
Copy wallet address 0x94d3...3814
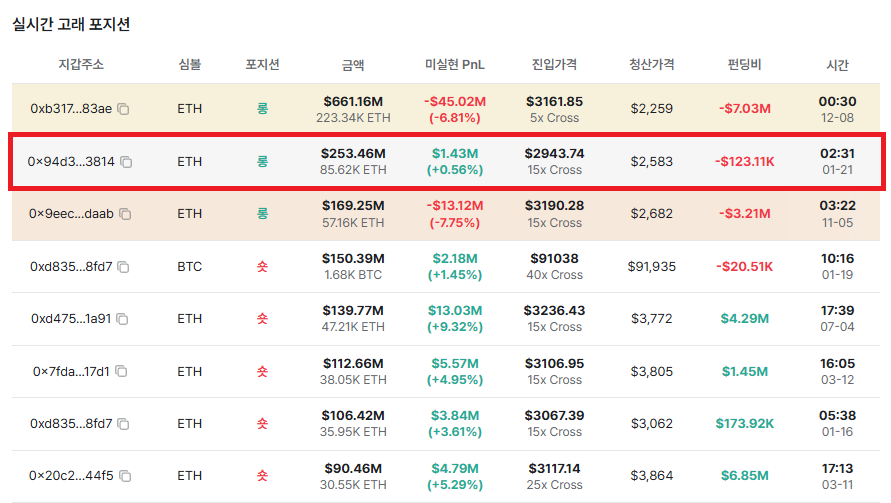point(126,162)
